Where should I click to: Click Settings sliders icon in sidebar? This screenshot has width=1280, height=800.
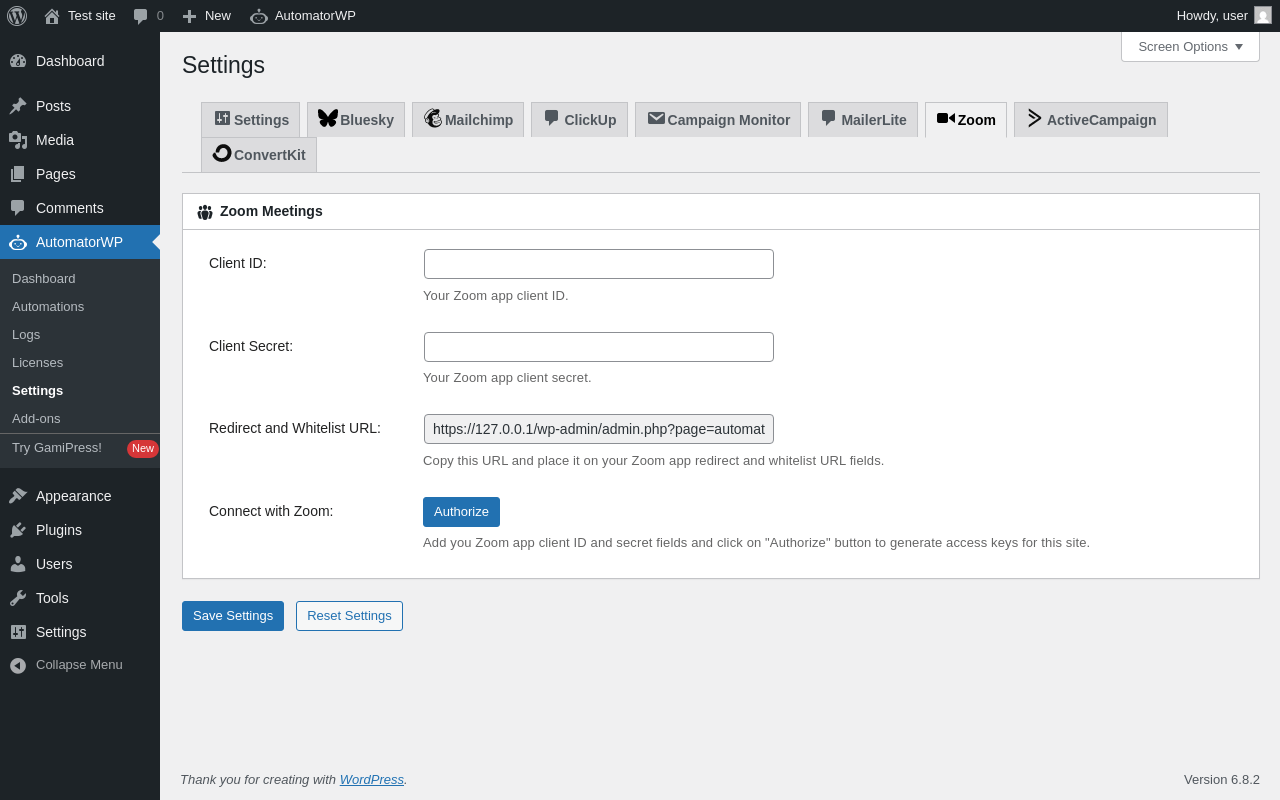click(18, 632)
